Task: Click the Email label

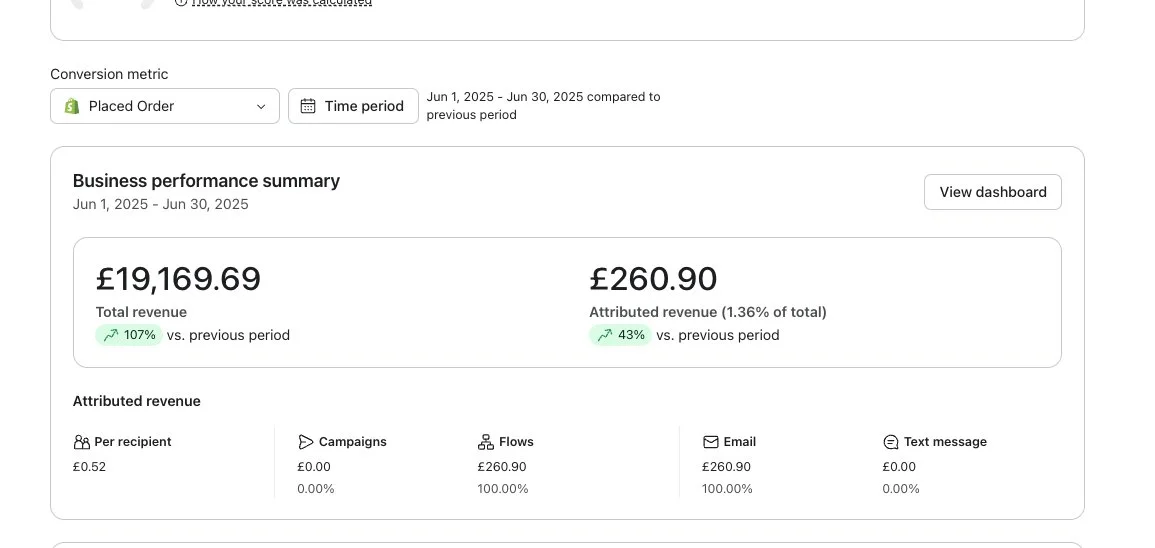Action: (x=740, y=442)
